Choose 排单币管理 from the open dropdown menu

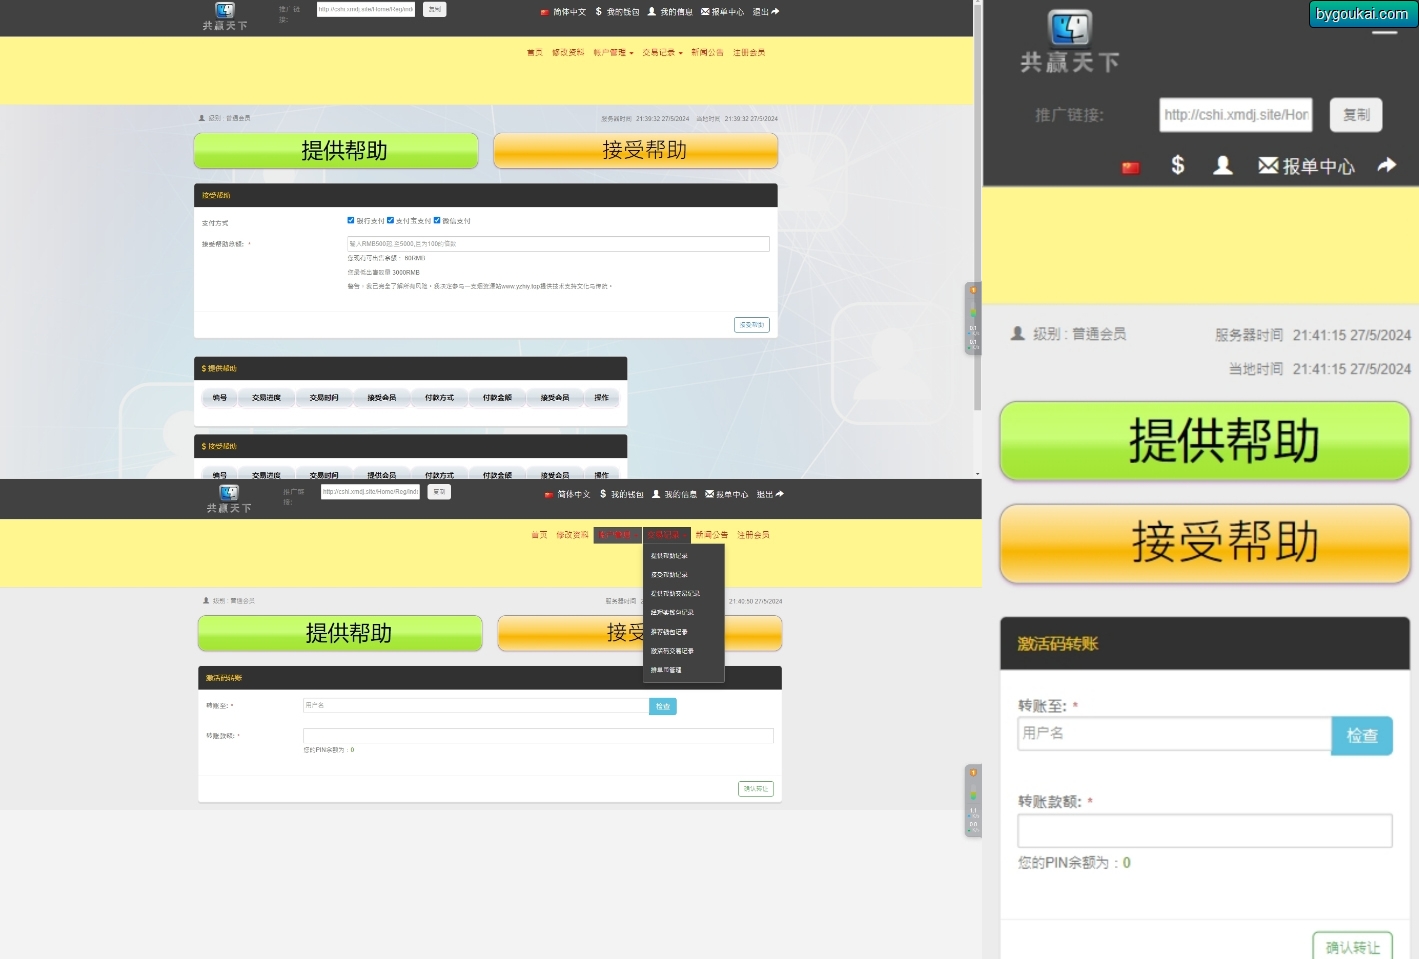coord(666,670)
